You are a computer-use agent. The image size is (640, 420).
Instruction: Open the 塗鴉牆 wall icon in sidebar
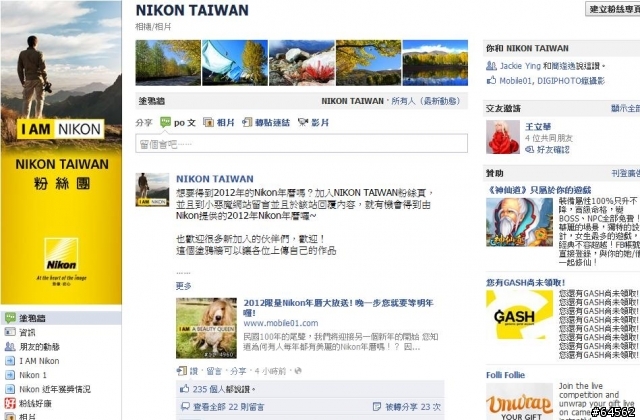click(10, 318)
